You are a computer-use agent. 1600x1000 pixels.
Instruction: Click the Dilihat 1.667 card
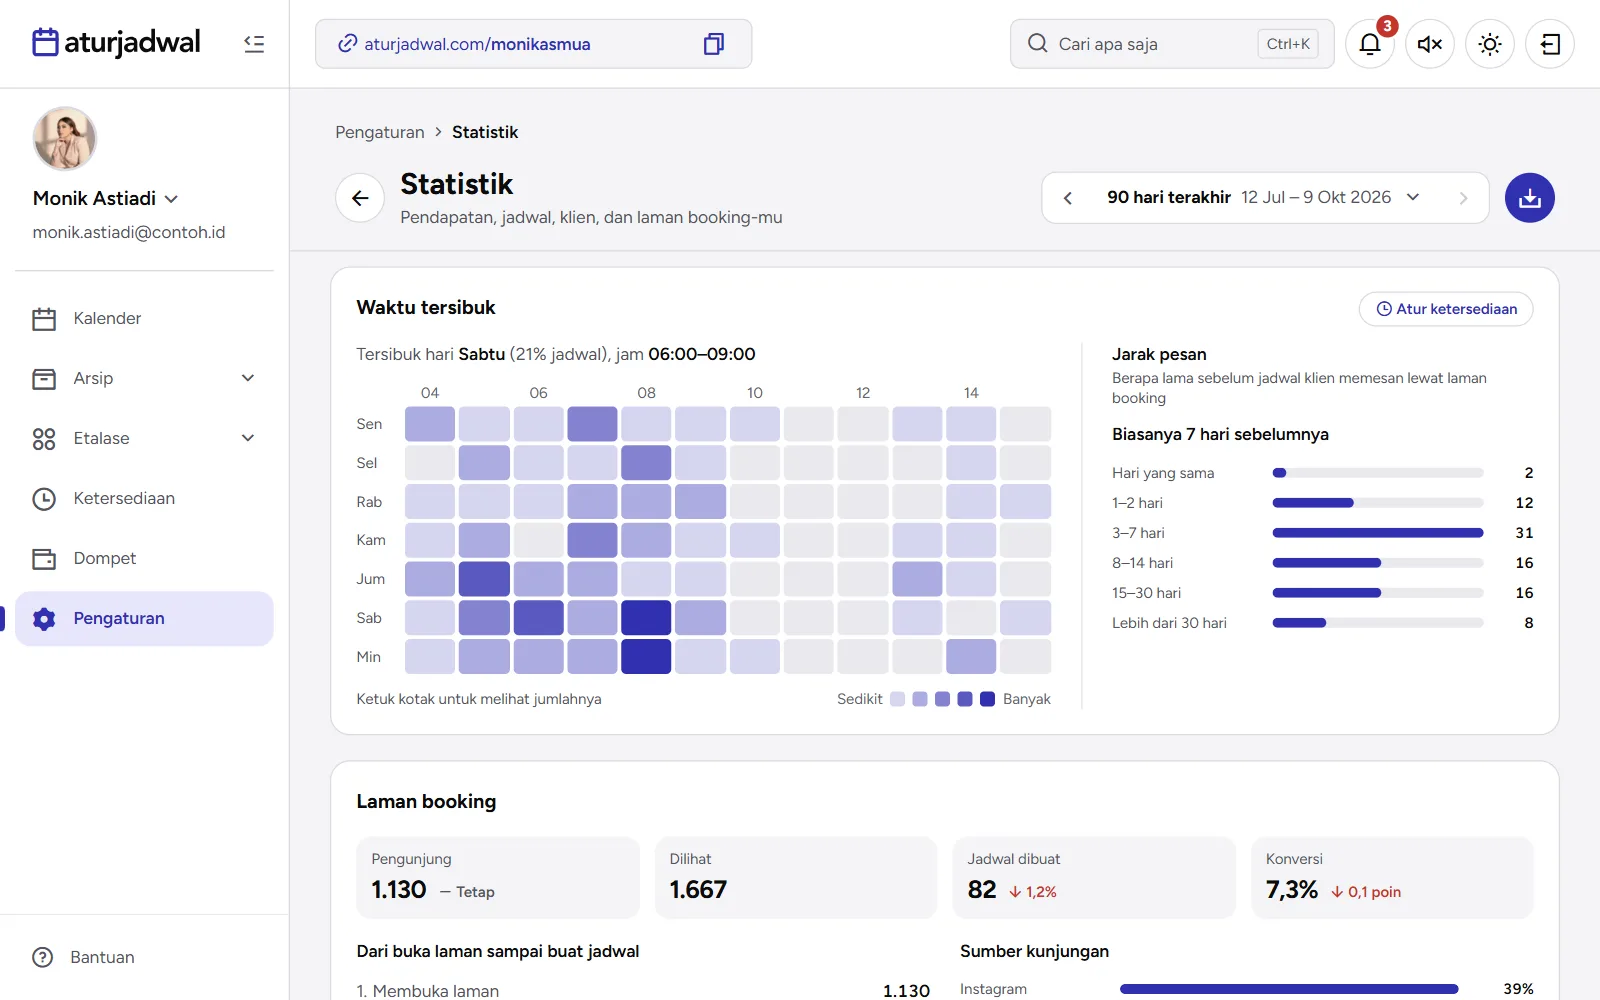point(796,878)
